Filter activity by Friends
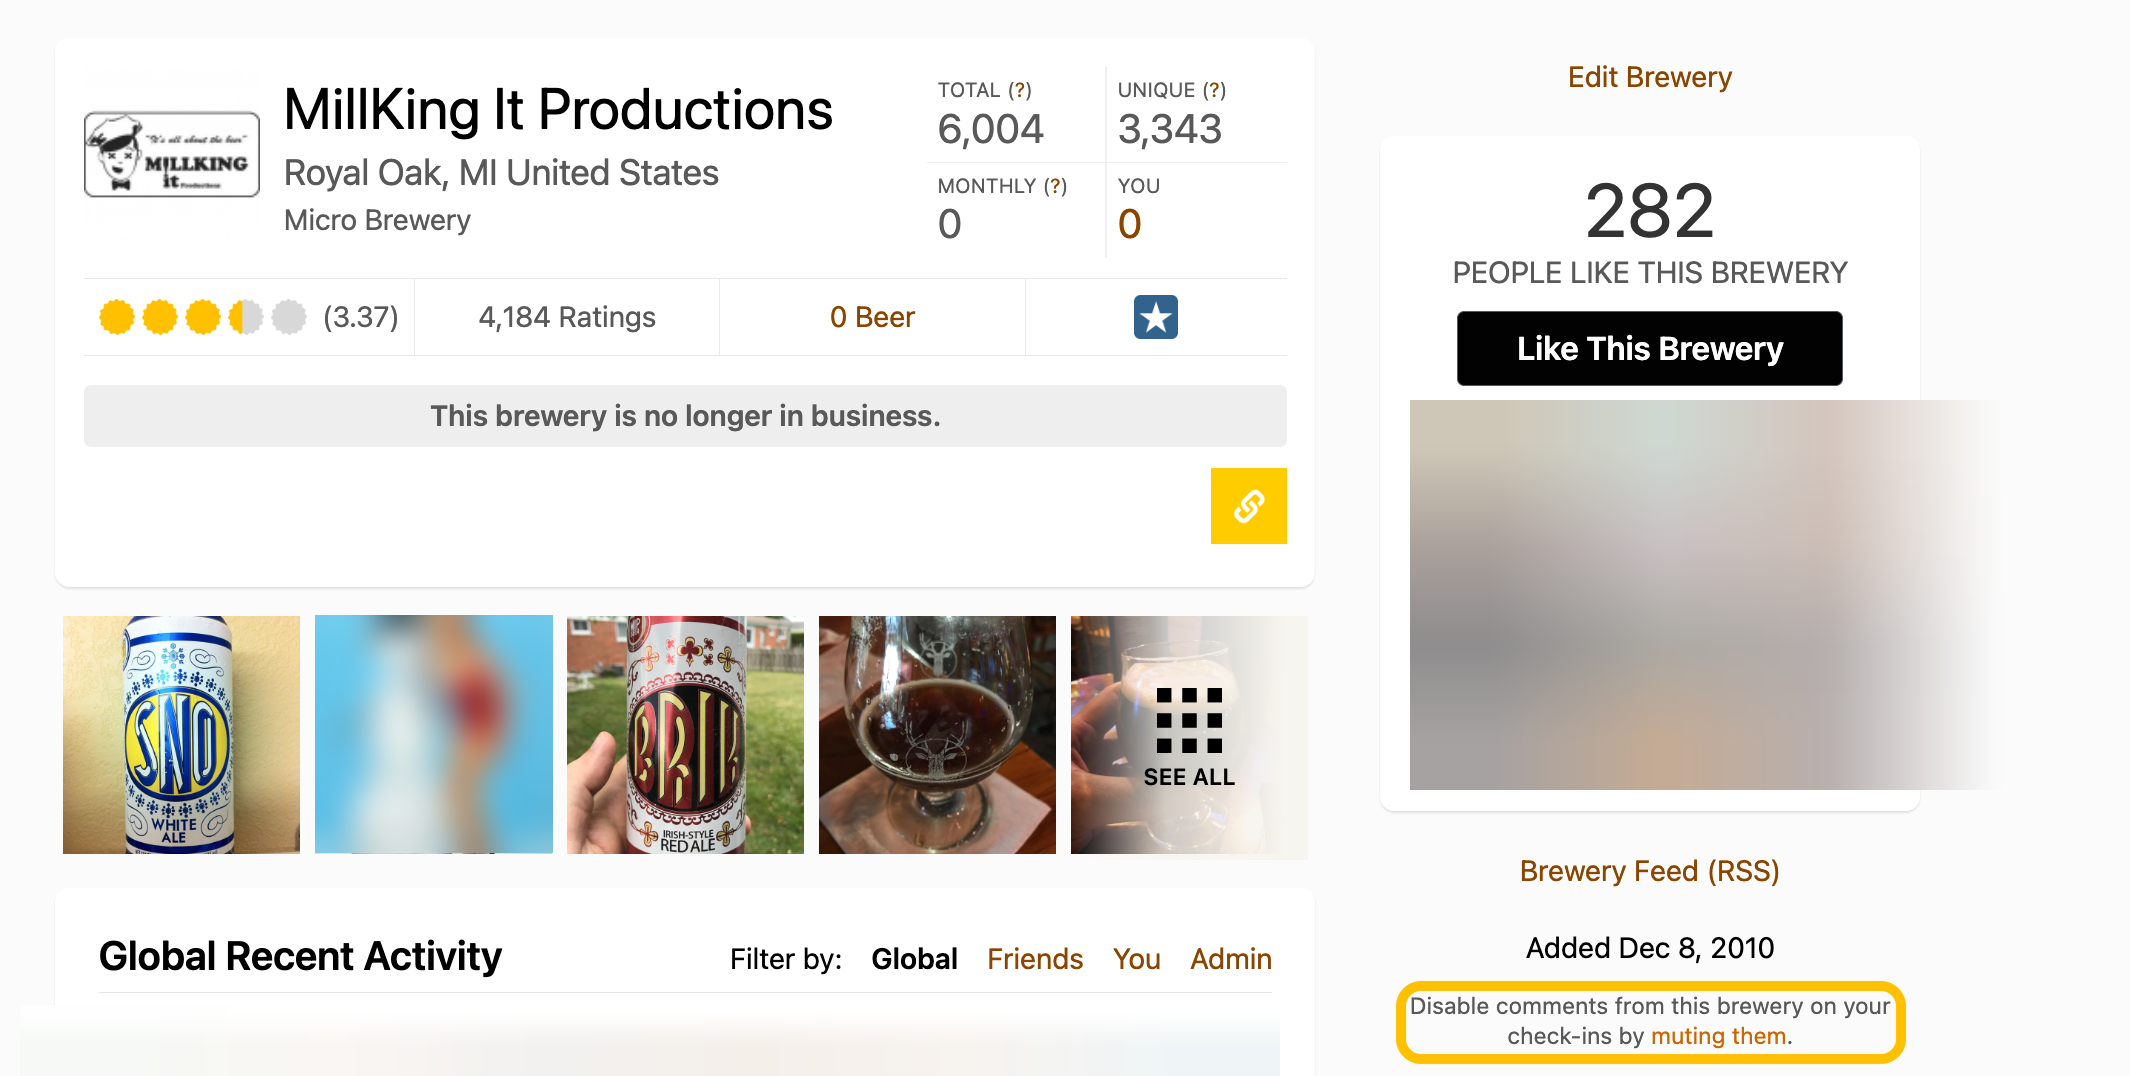 coord(1035,959)
